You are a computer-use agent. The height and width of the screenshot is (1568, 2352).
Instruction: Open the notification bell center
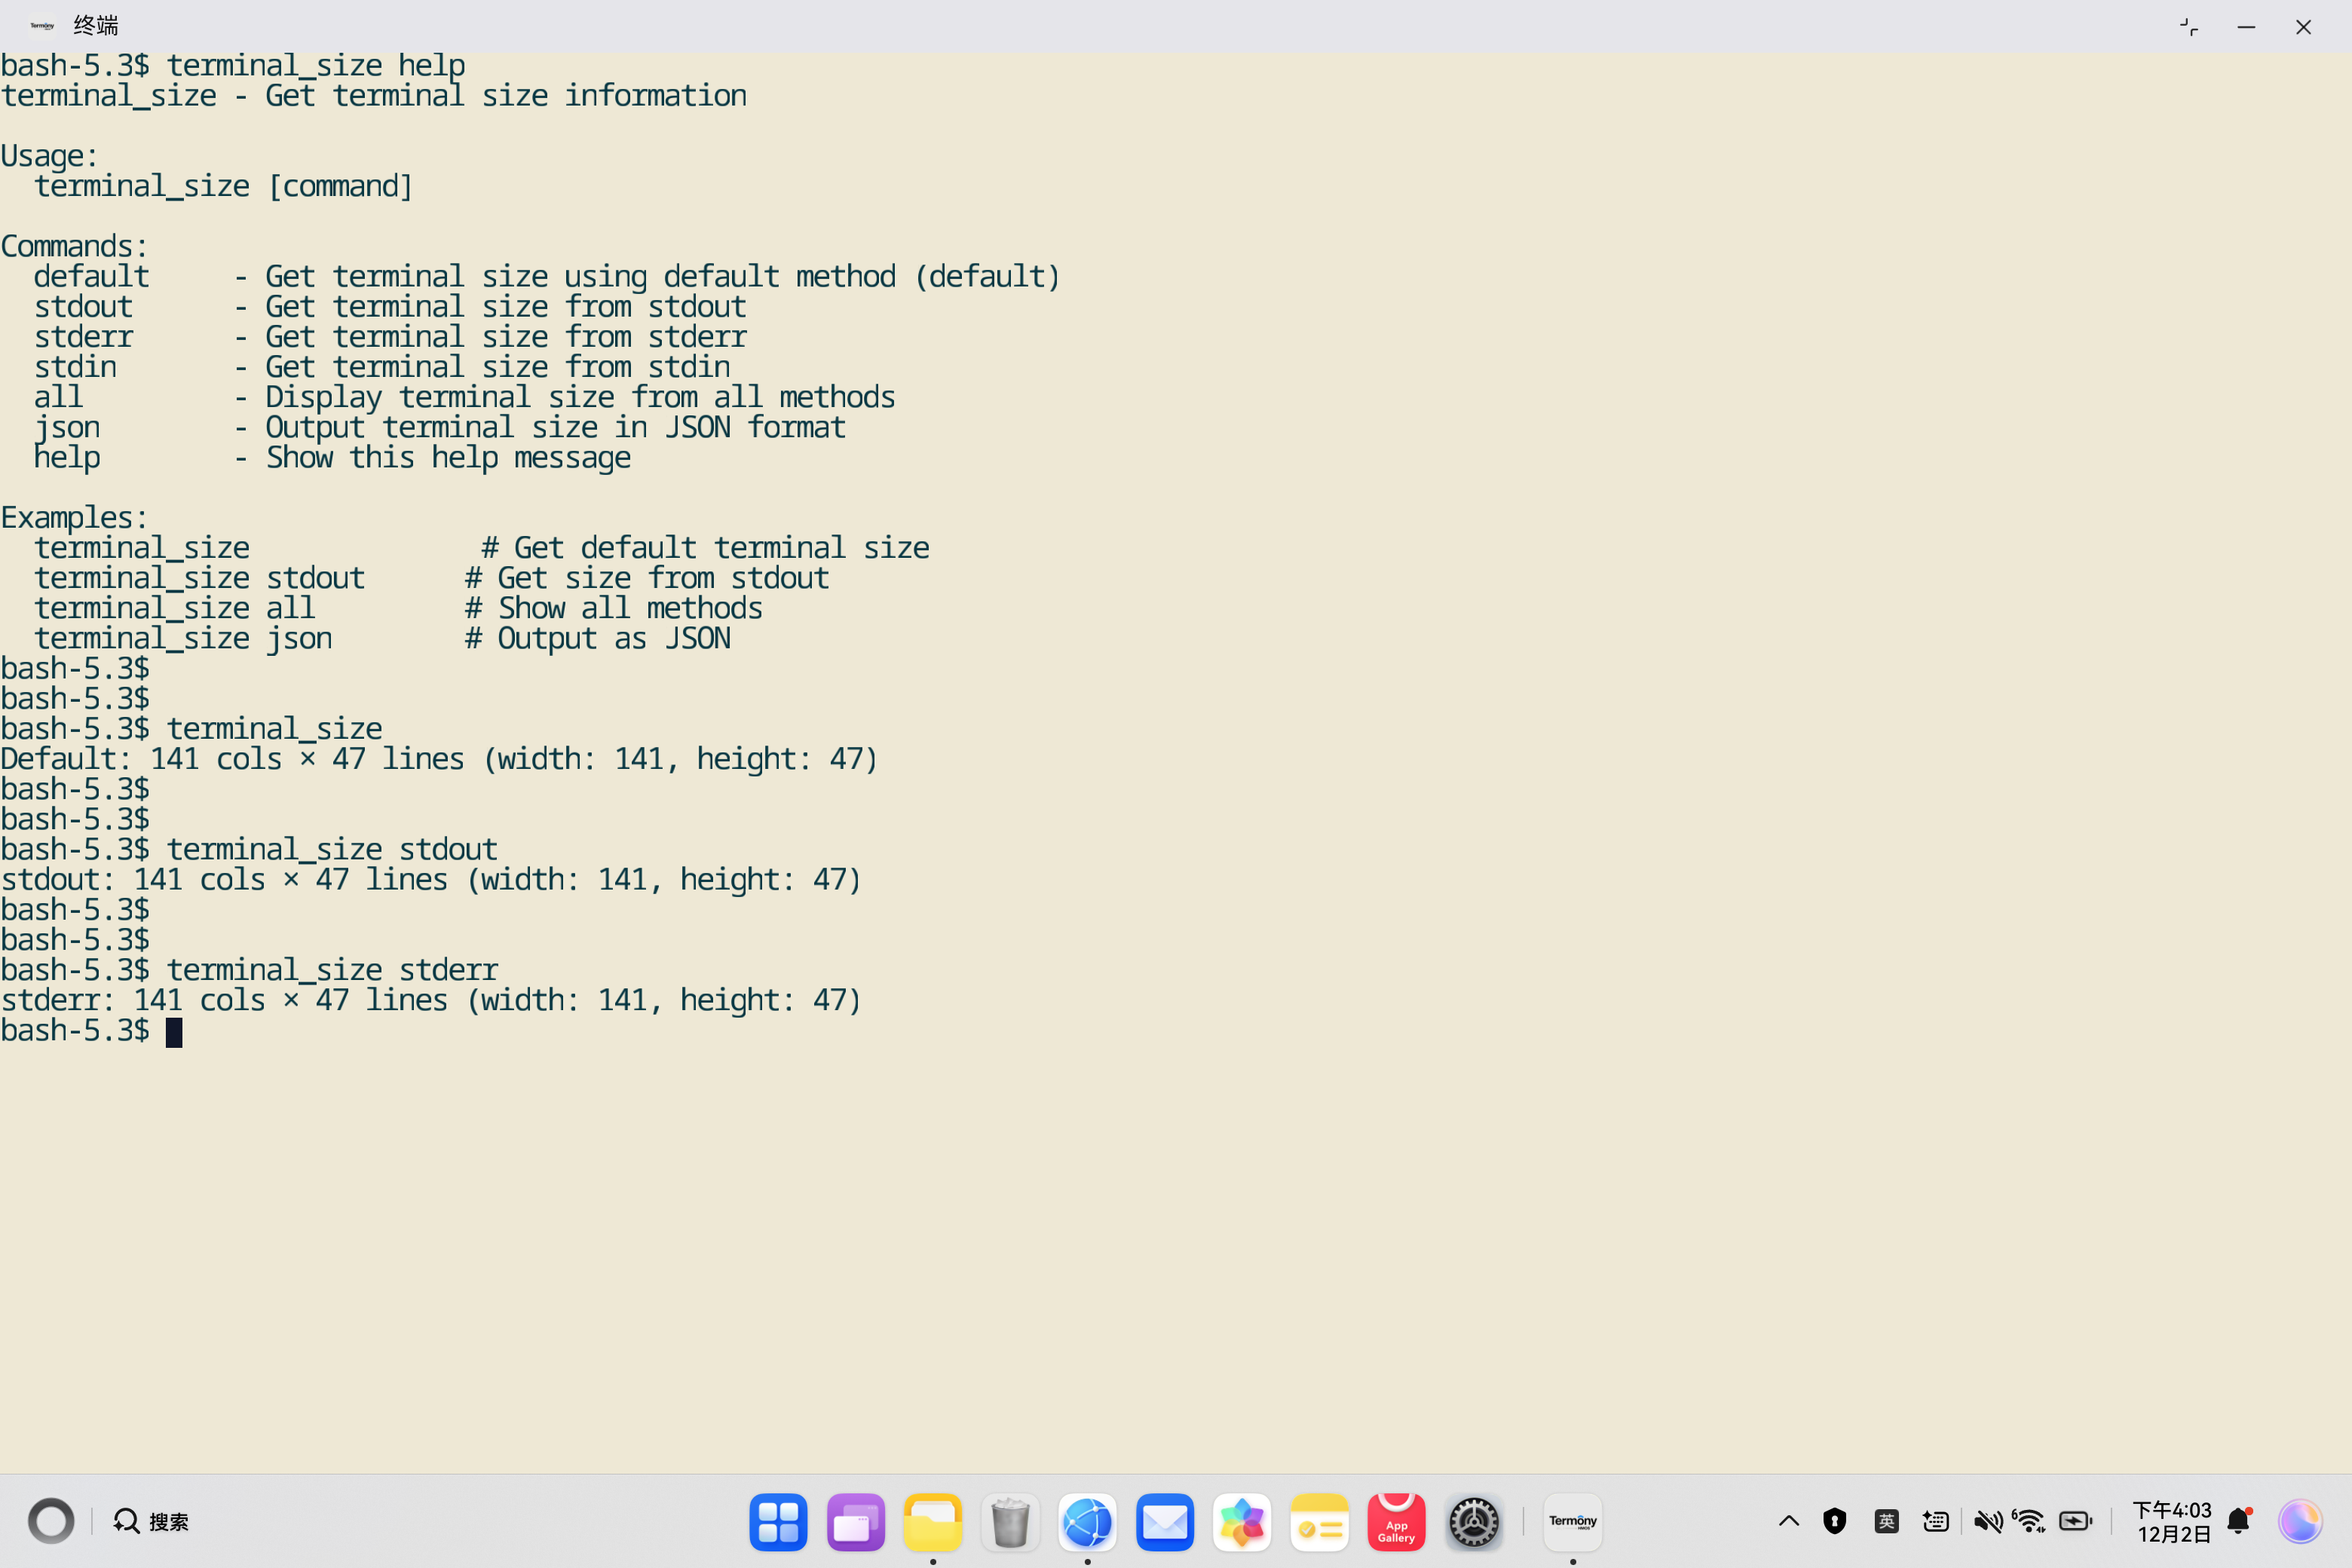[x=2239, y=1521]
